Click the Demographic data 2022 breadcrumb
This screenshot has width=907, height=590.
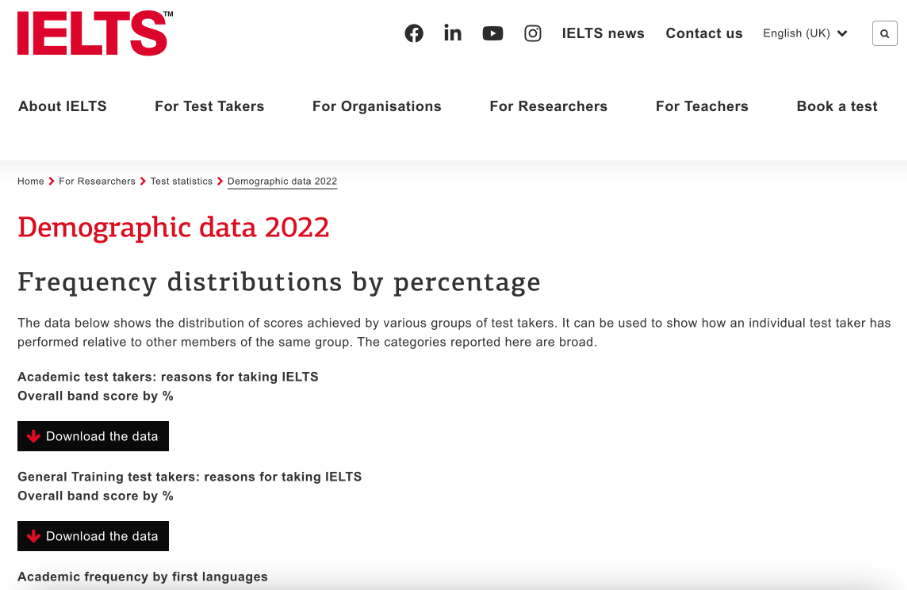pyautogui.click(x=282, y=181)
